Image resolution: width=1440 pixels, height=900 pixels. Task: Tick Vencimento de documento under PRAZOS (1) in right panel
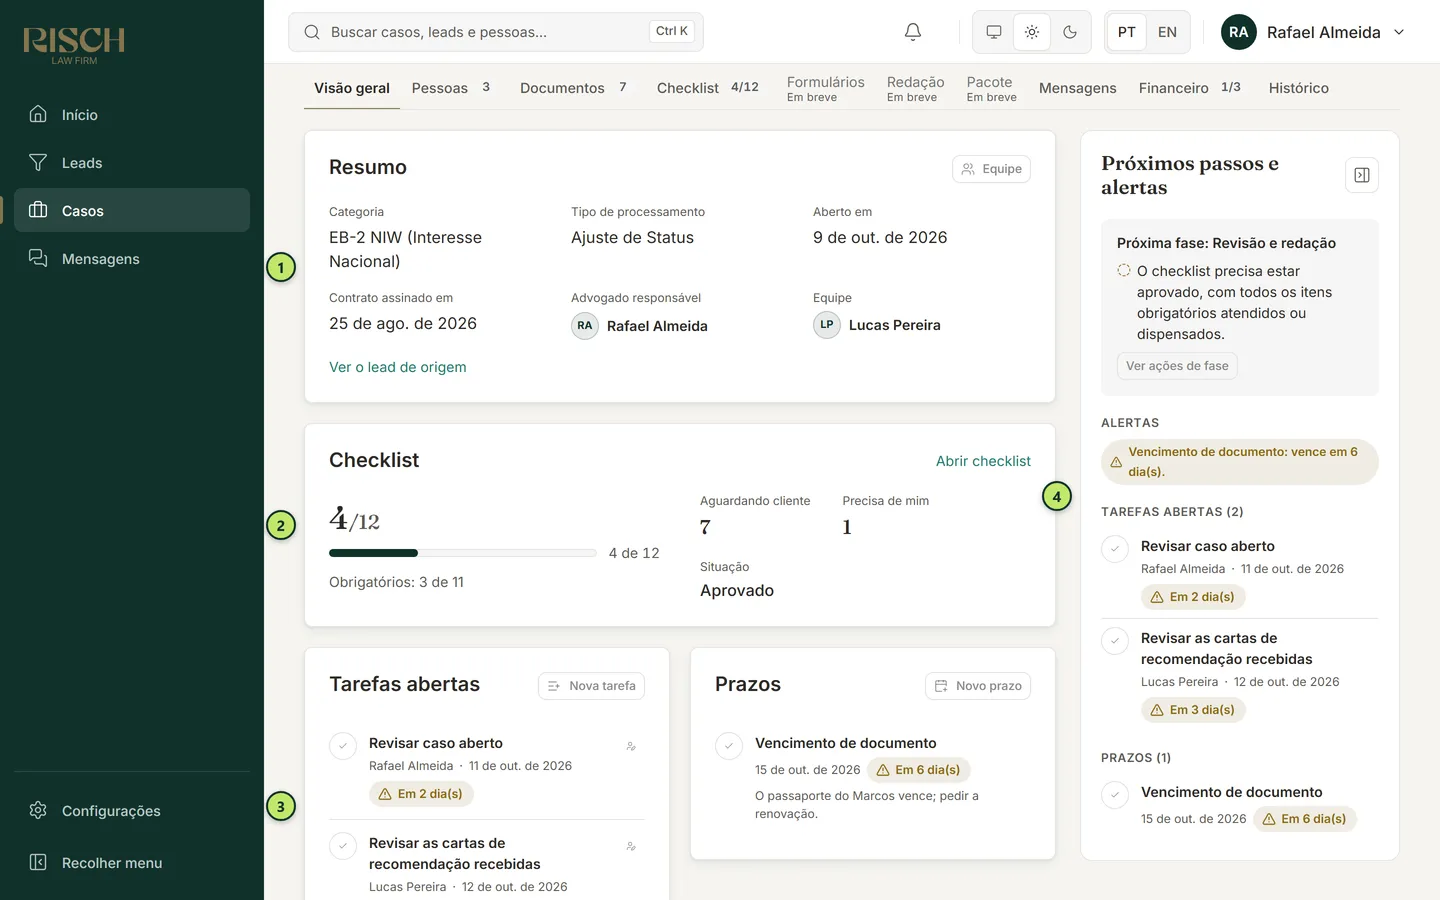point(1115,795)
